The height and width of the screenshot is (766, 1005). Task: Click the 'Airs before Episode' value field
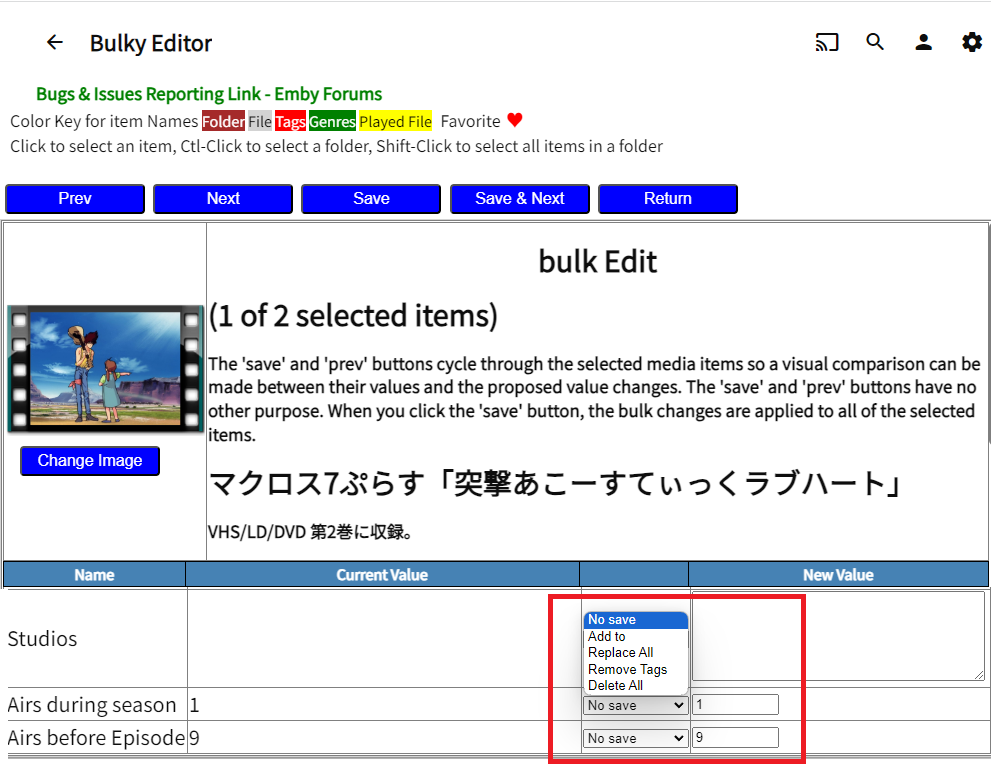point(735,738)
